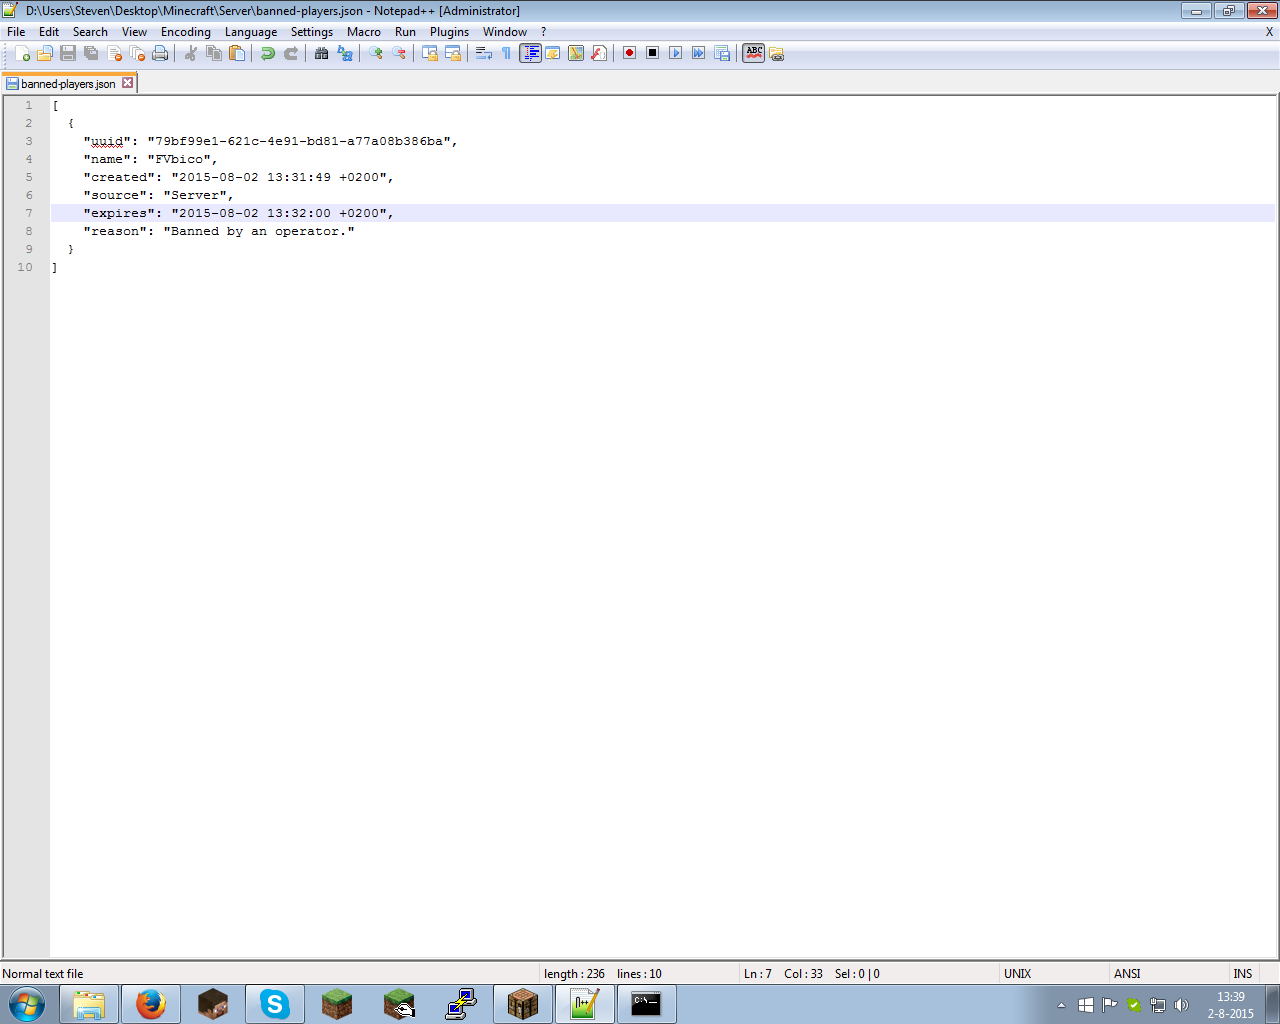Undo the last edit with the green arrow
This screenshot has width=1280, height=1024.
click(267, 53)
